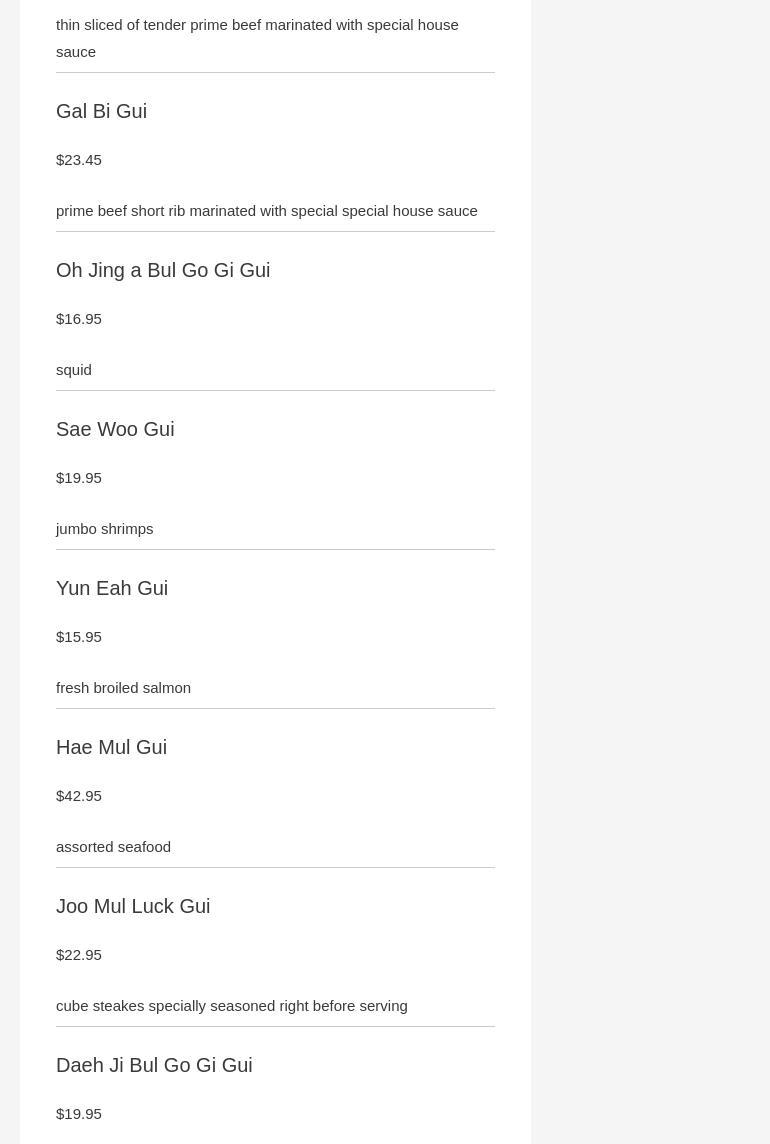Image resolution: width=770 pixels, height=1144 pixels.
Task: Choose the Yun Eah Gui dish title
Action: point(112,588)
